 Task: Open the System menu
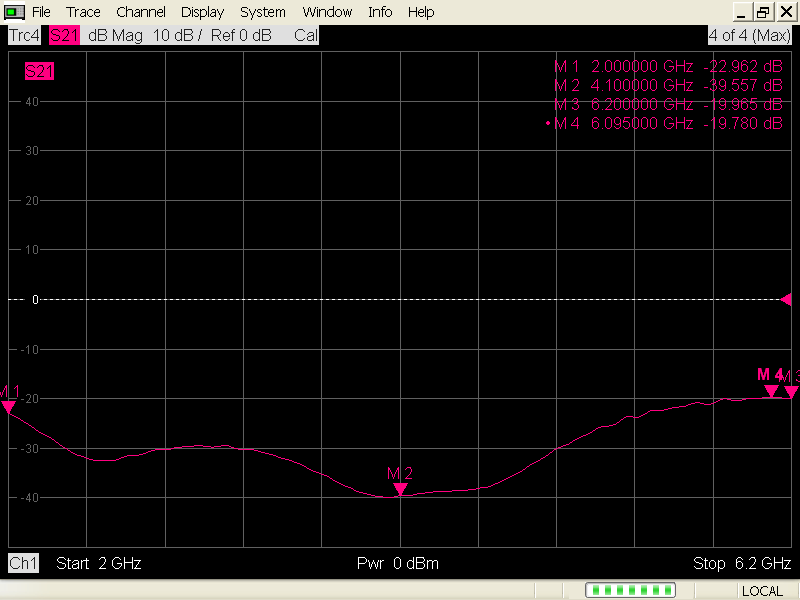(x=262, y=11)
